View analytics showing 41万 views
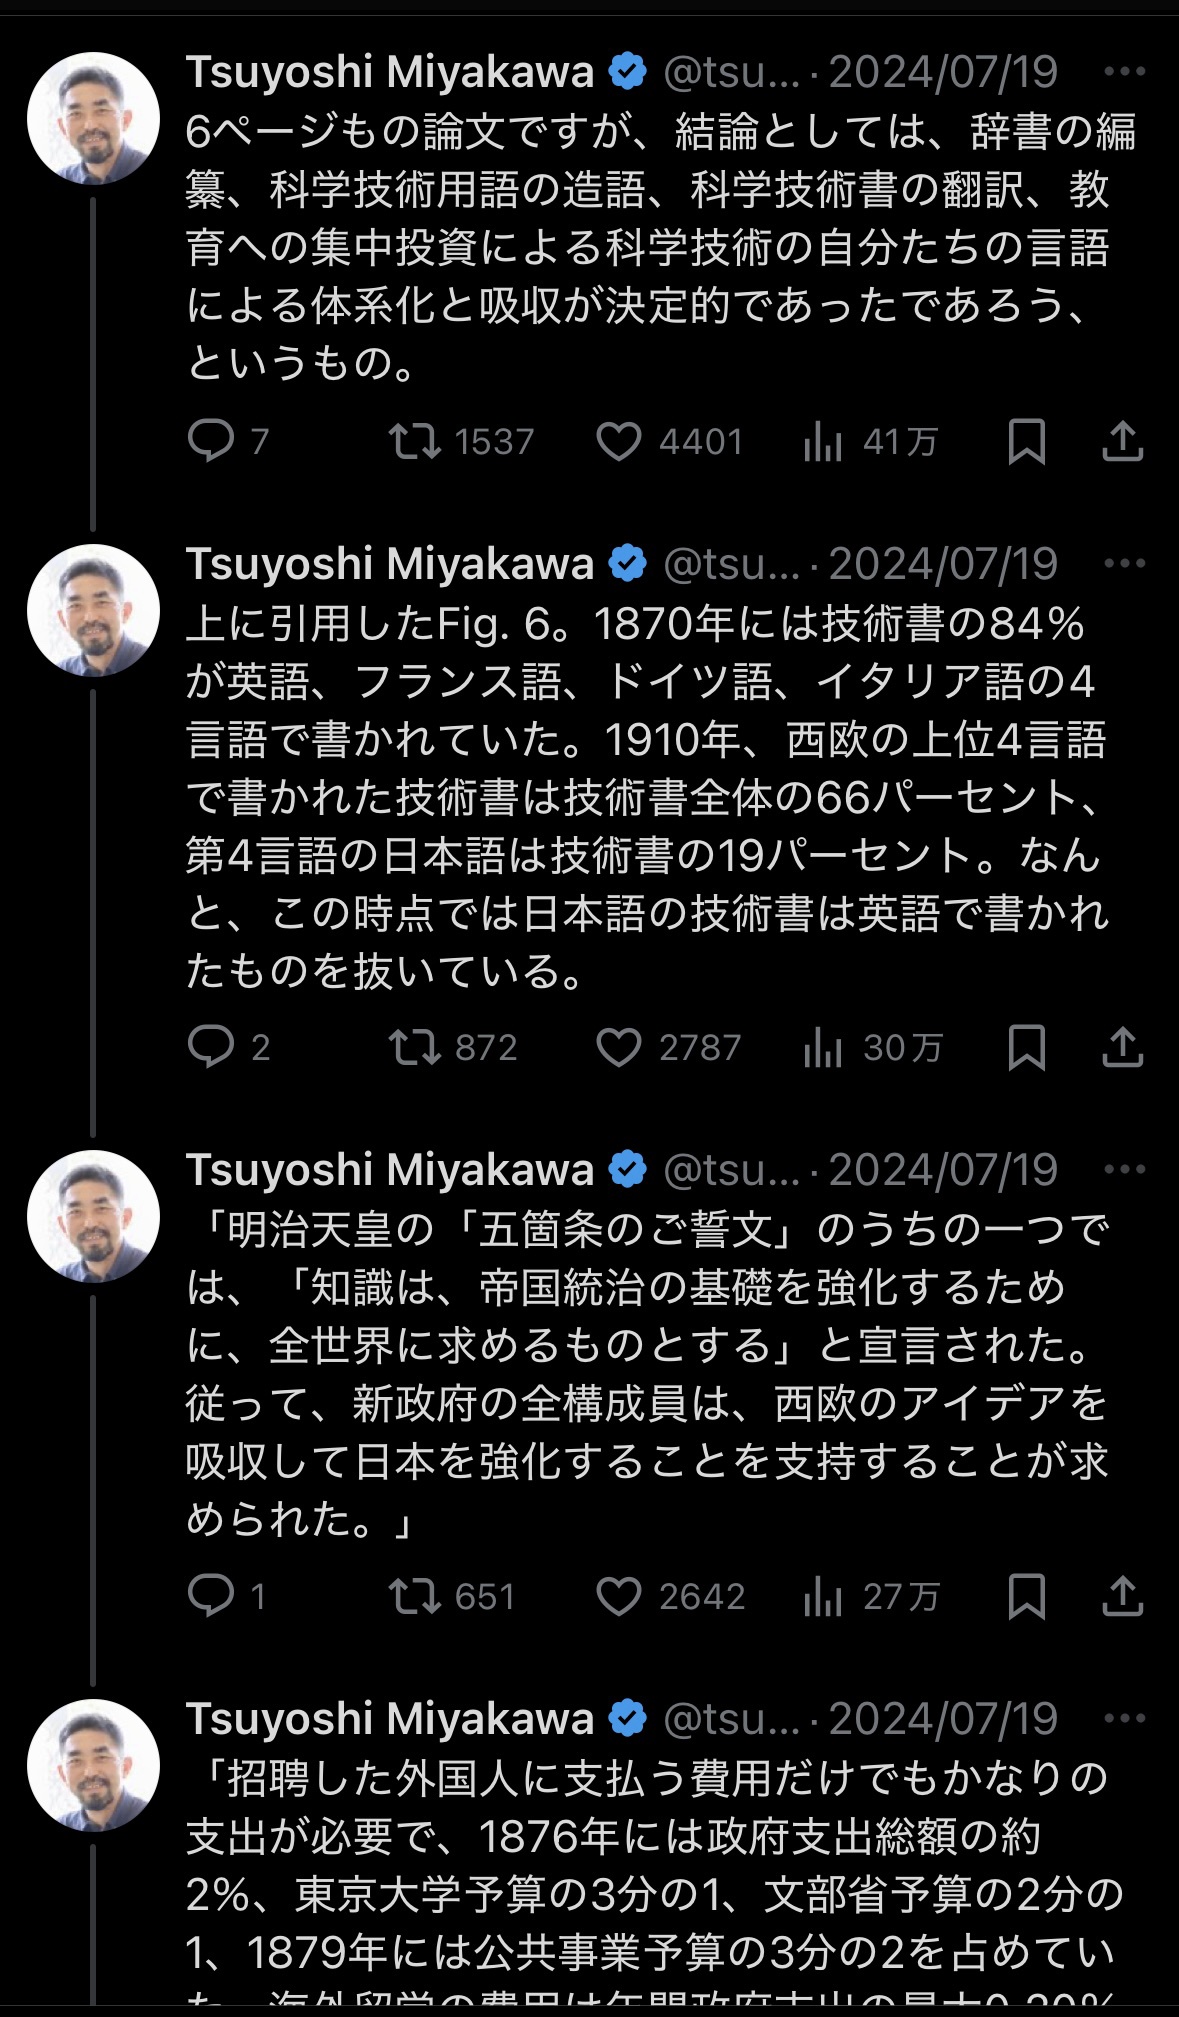Image resolution: width=1179 pixels, height=2017 pixels. (x=823, y=441)
